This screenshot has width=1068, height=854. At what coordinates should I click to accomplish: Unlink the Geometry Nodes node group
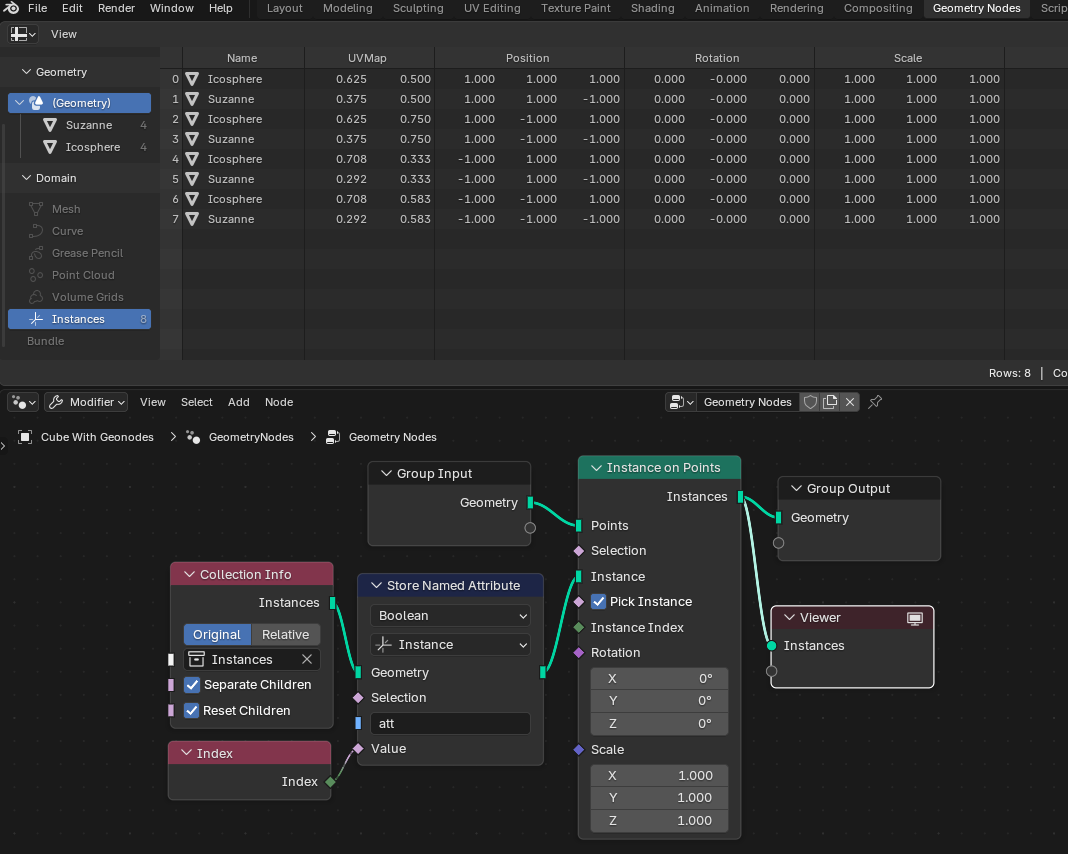pos(850,402)
